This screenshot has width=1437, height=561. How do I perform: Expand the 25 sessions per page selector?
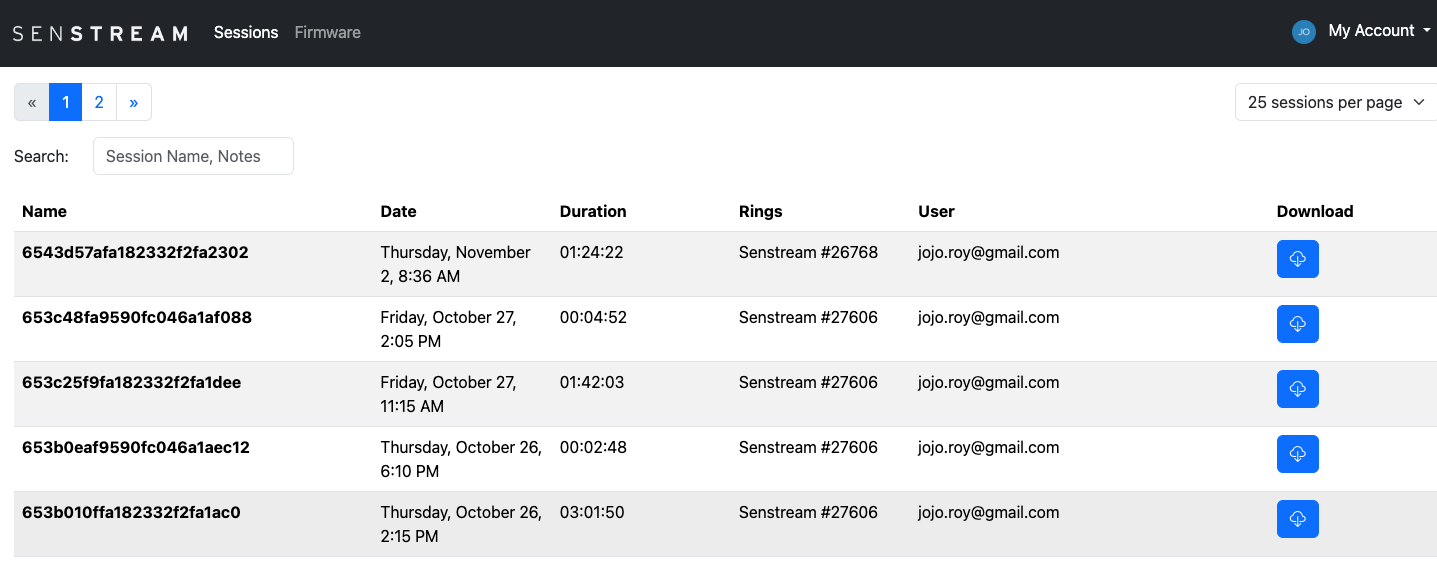point(1335,102)
